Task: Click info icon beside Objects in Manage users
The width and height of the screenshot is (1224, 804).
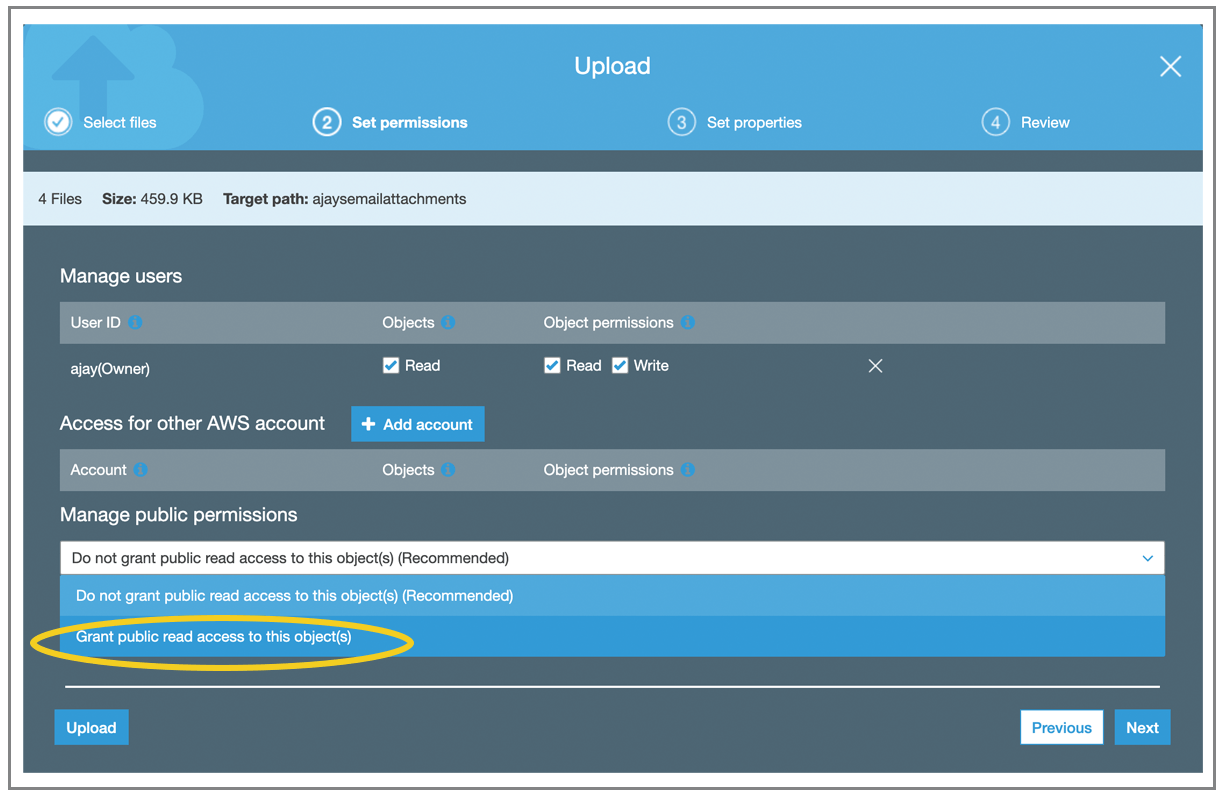Action: (448, 323)
